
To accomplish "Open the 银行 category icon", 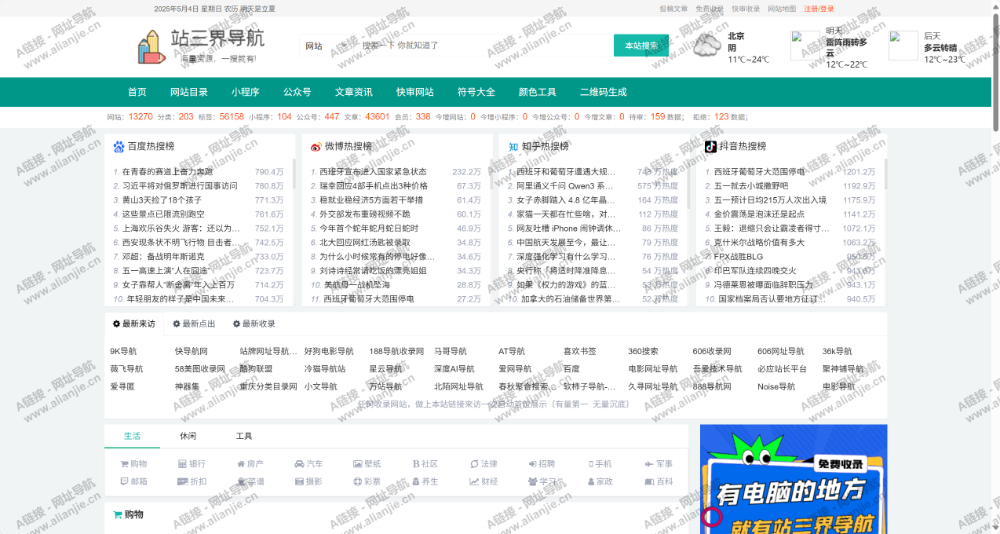I will point(182,464).
